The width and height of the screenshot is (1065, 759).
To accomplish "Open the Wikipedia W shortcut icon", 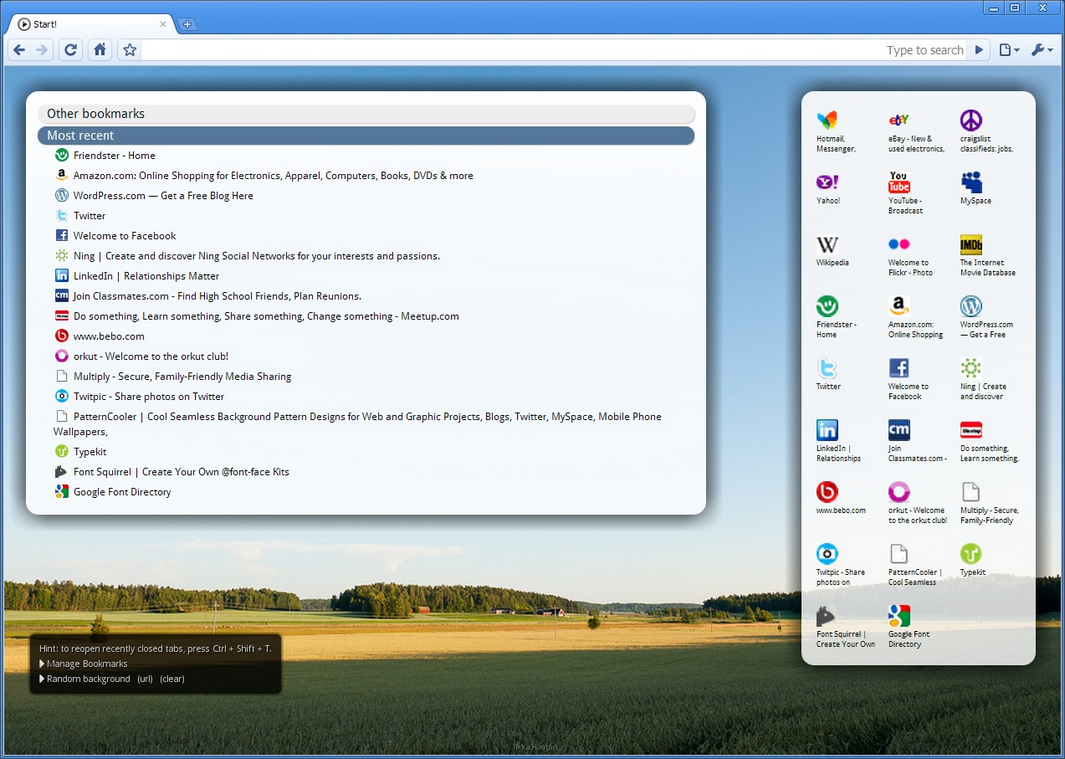I will point(827,244).
